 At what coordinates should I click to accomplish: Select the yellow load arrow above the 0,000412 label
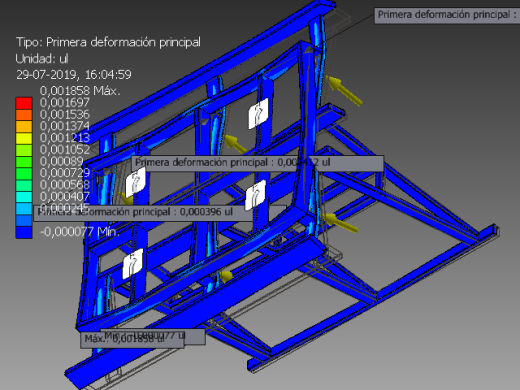[x=236, y=144]
